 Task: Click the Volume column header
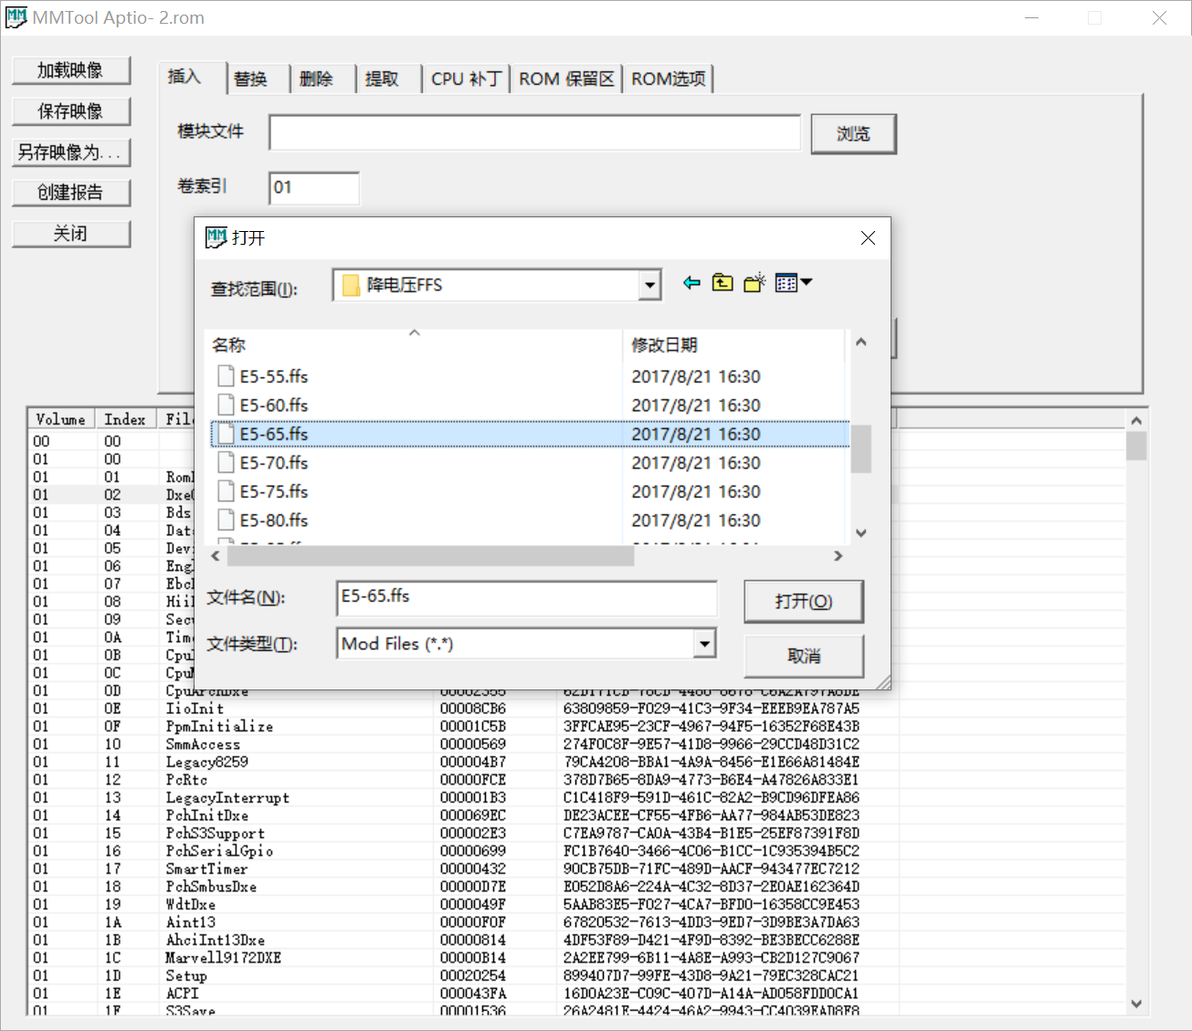click(x=61, y=419)
